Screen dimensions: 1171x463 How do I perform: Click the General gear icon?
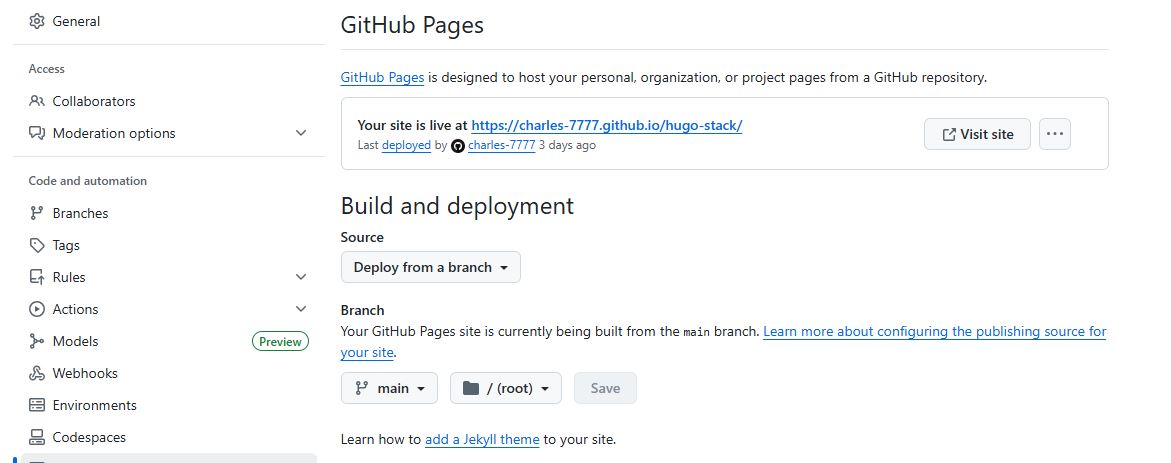click(x=37, y=21)
